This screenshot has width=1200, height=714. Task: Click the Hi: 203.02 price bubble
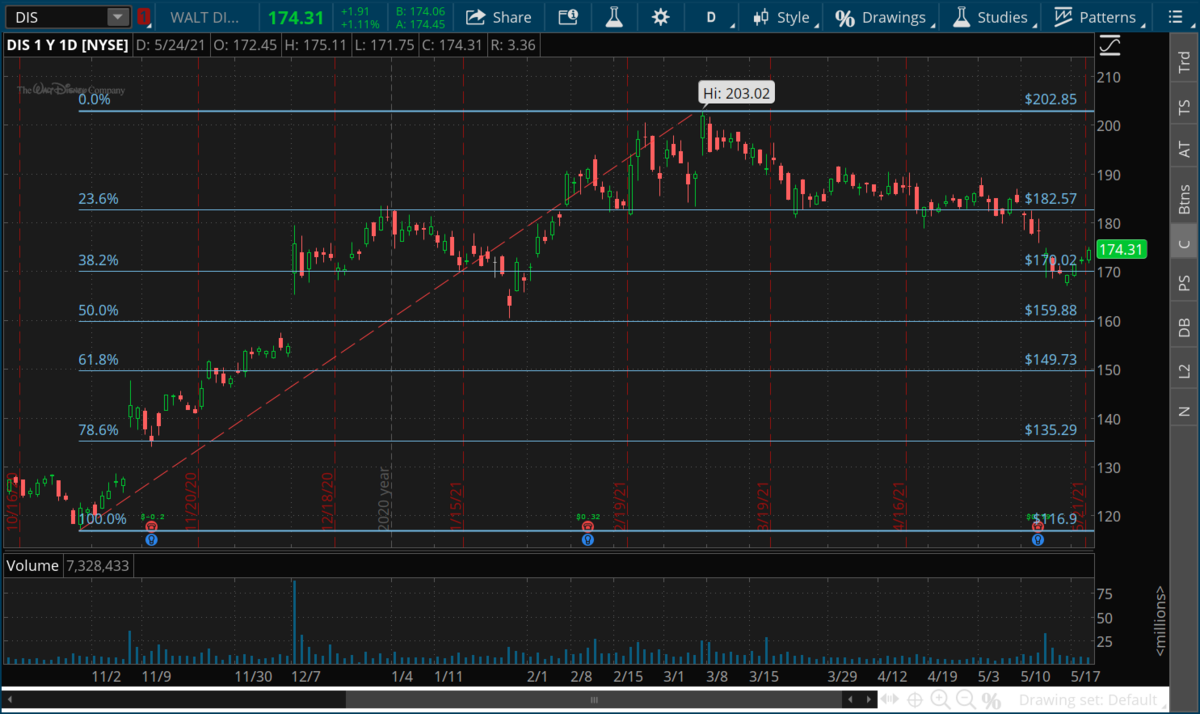737,94
